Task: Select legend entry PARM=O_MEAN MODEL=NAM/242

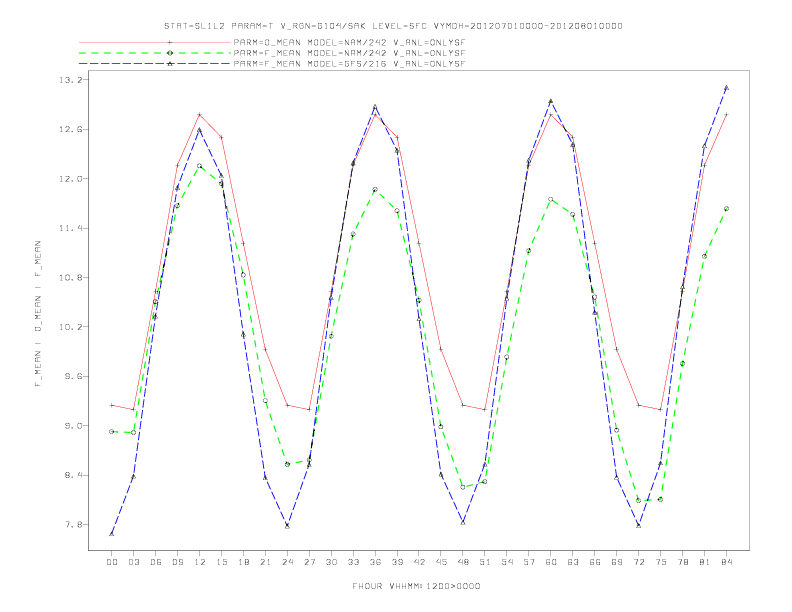Action: tap(349, 42)
